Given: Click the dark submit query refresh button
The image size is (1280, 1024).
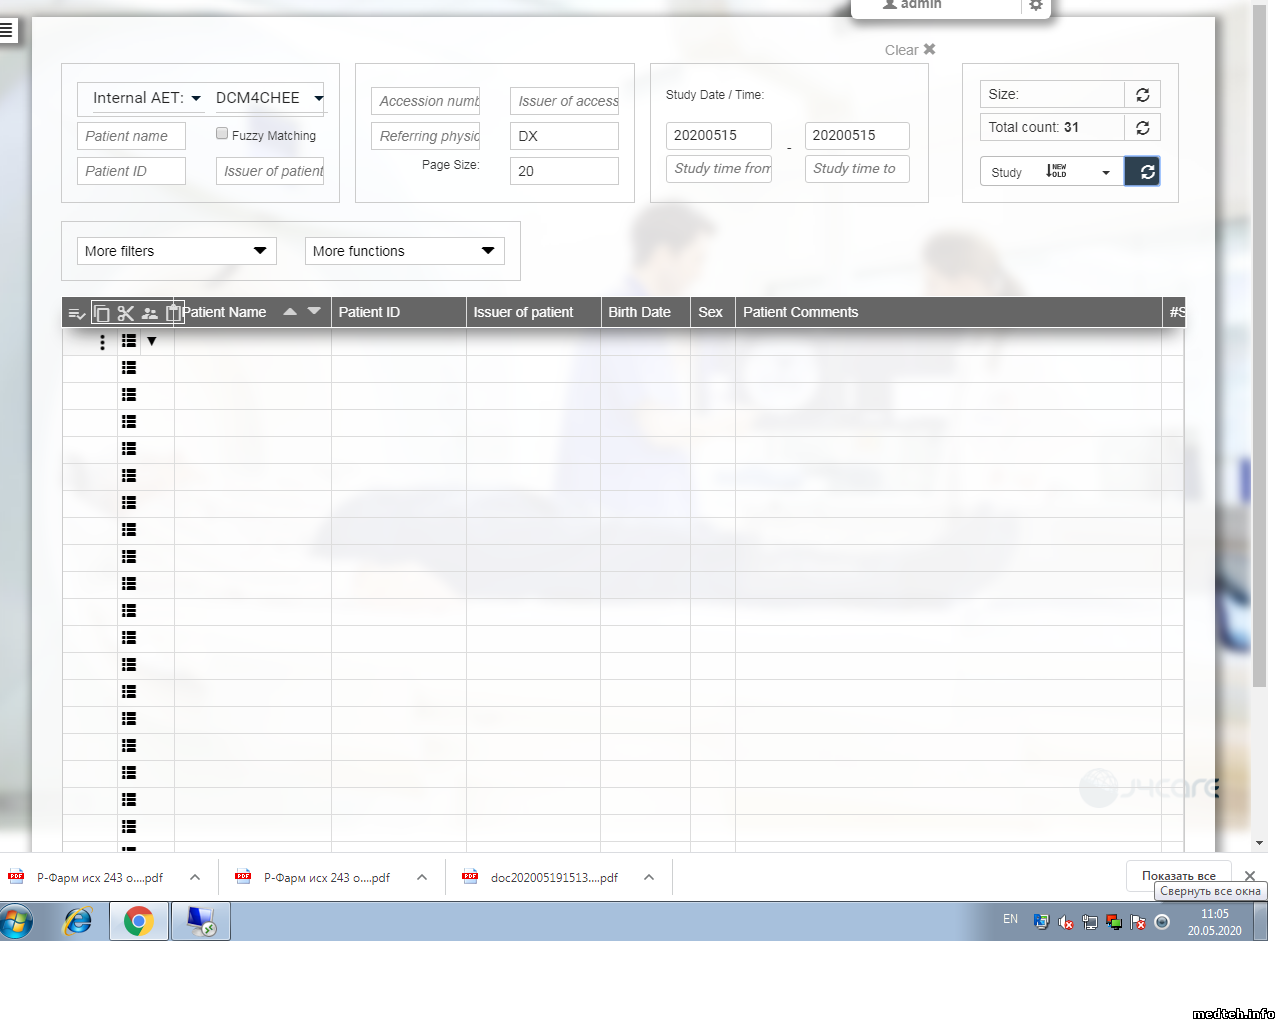Looking at the screenshot, I should (1143, 172).
